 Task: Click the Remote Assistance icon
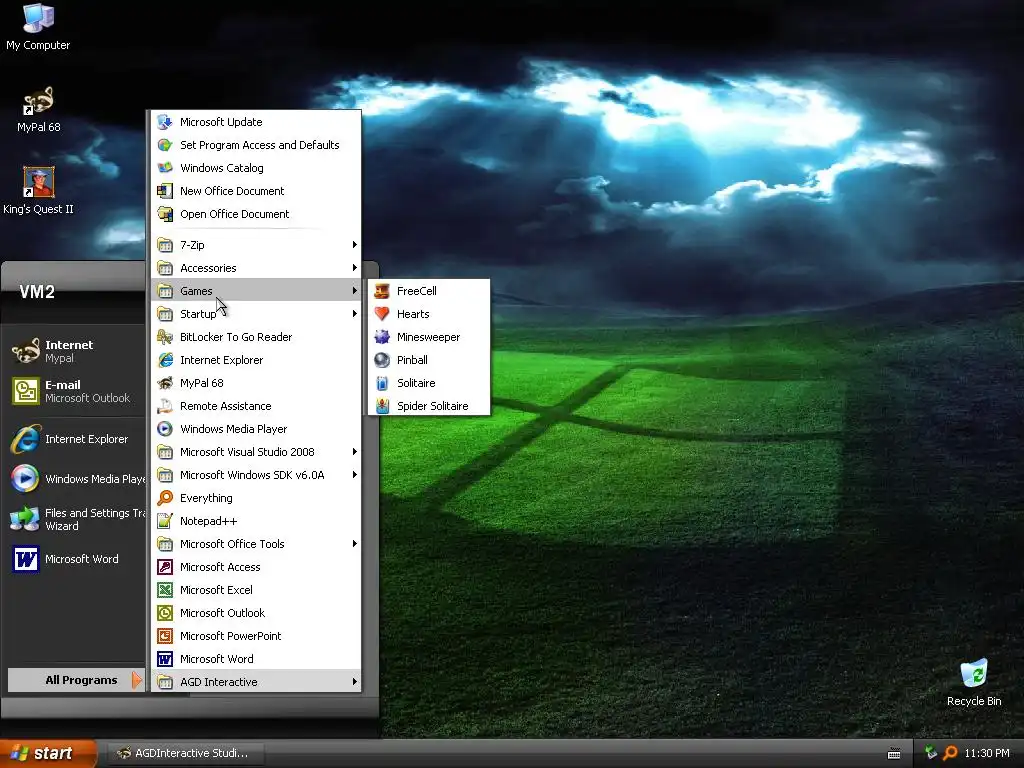165,406
